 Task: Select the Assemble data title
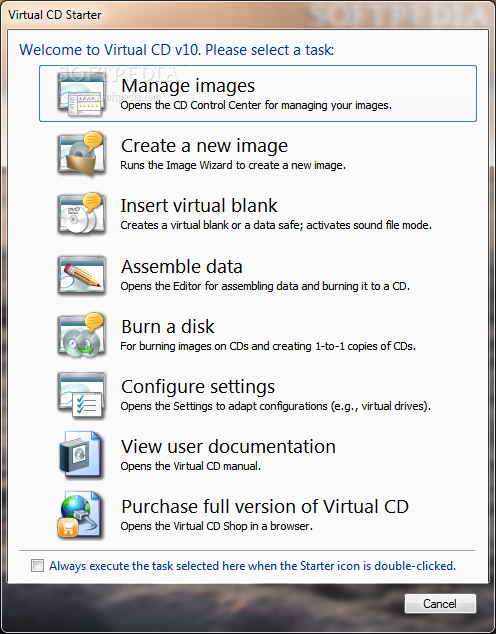(182, 266)
